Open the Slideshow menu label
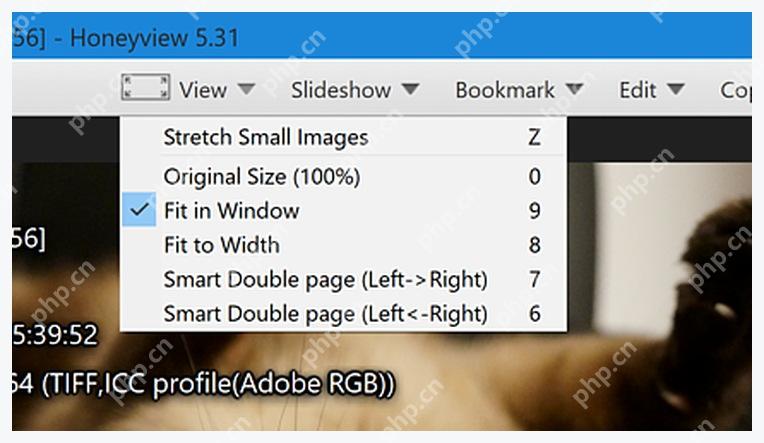This screenshot has height=443, width=764. (x=341, y=90)
